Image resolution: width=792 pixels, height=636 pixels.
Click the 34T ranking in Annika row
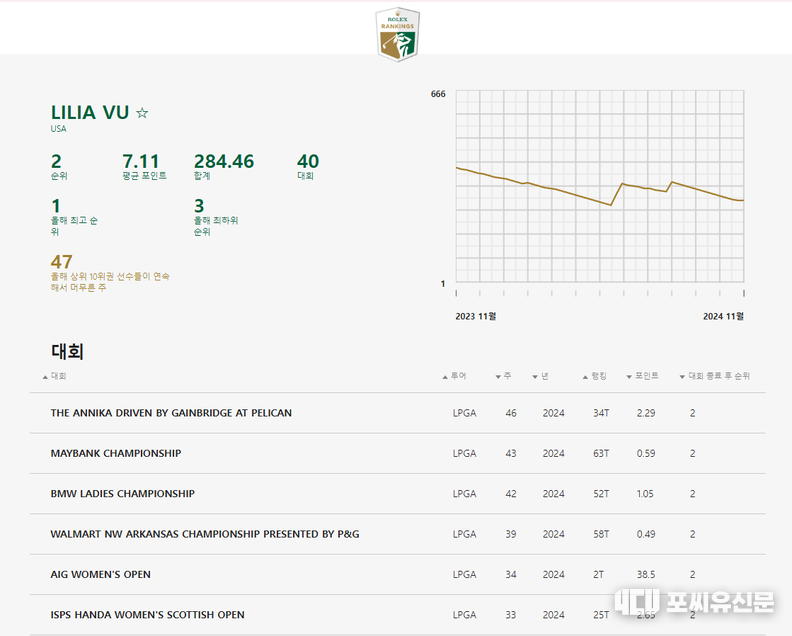[x=601, y=413]
